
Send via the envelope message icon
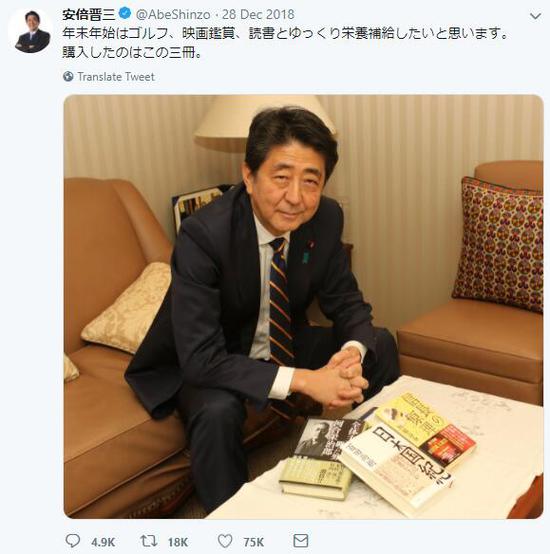click(301, 541)
